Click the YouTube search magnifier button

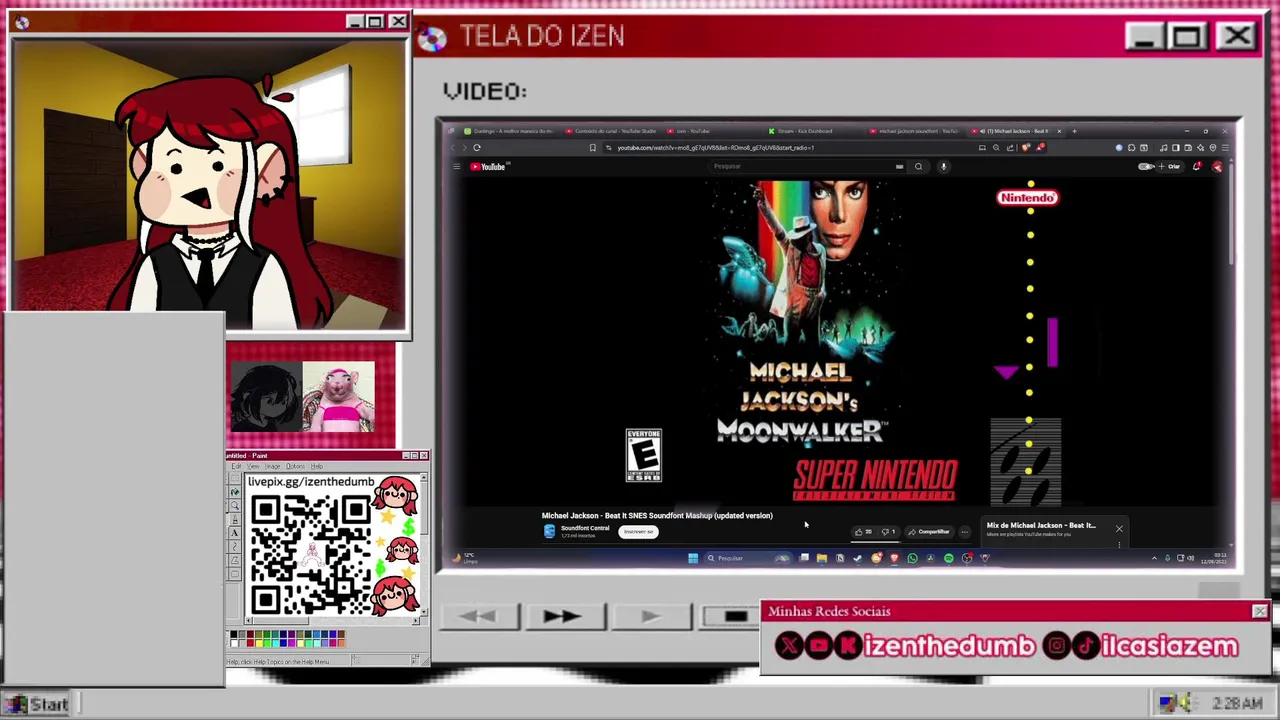click(918, 166)
